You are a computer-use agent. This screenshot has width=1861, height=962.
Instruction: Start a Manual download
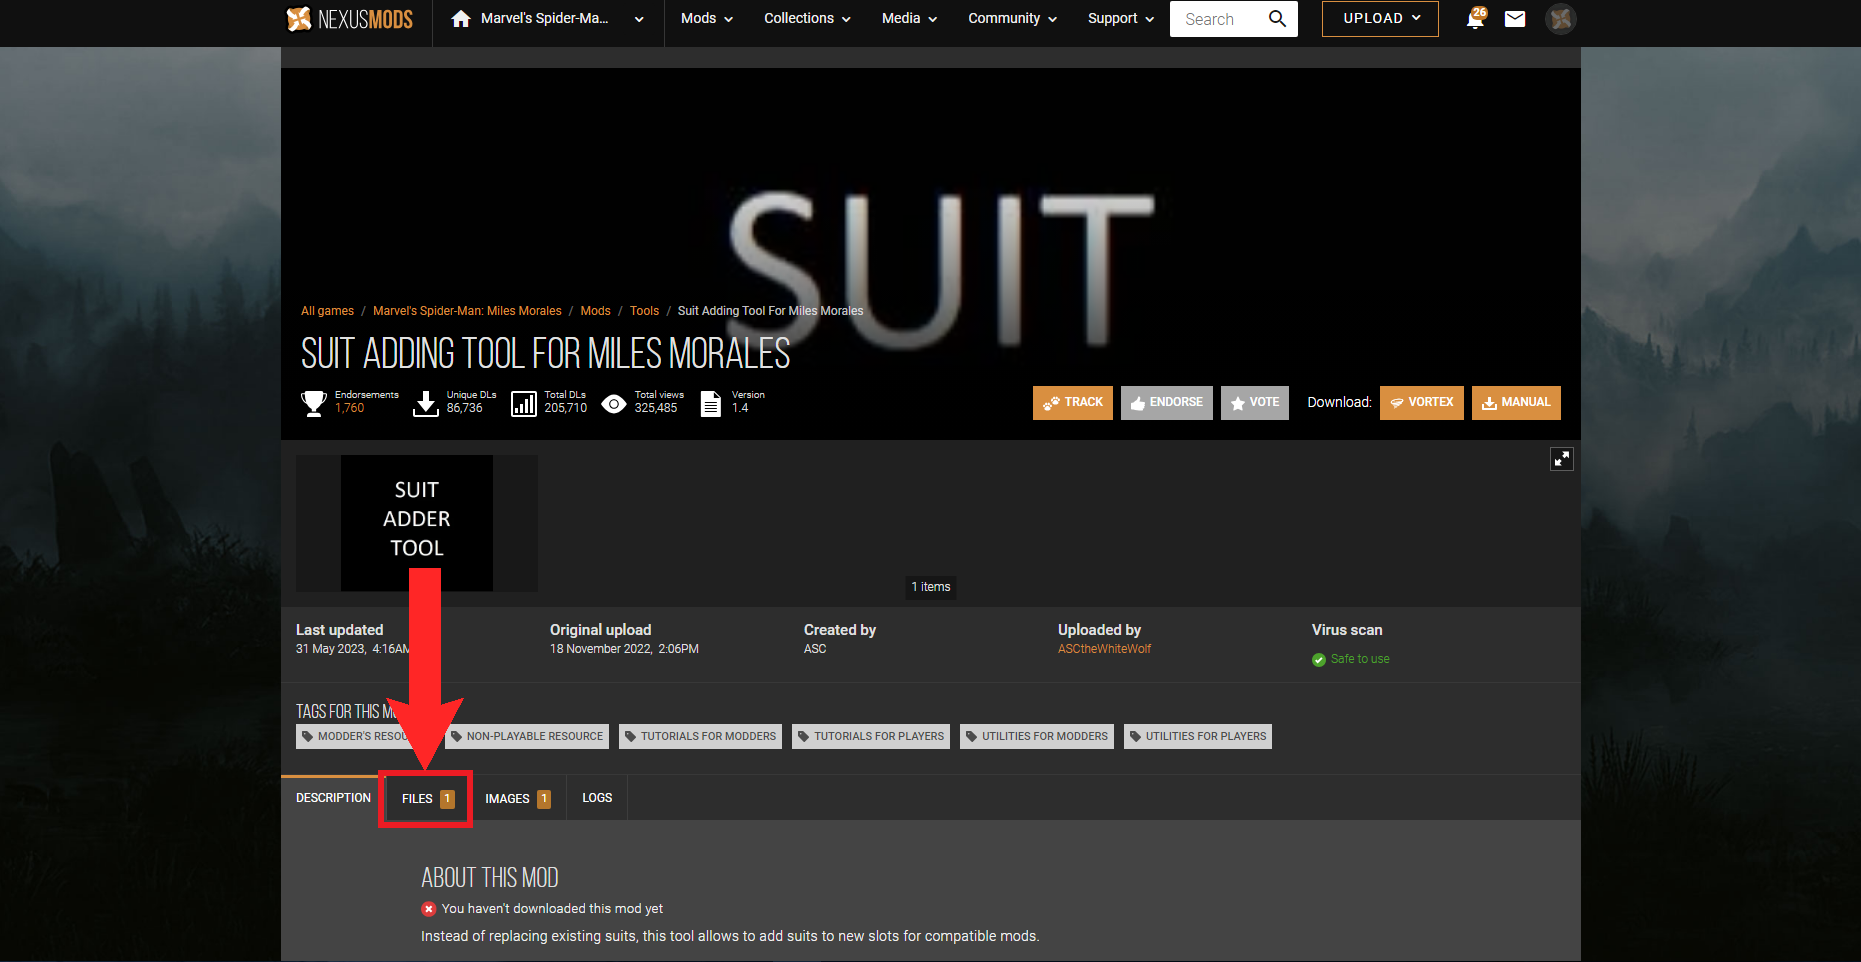(x=1516, y=403)
